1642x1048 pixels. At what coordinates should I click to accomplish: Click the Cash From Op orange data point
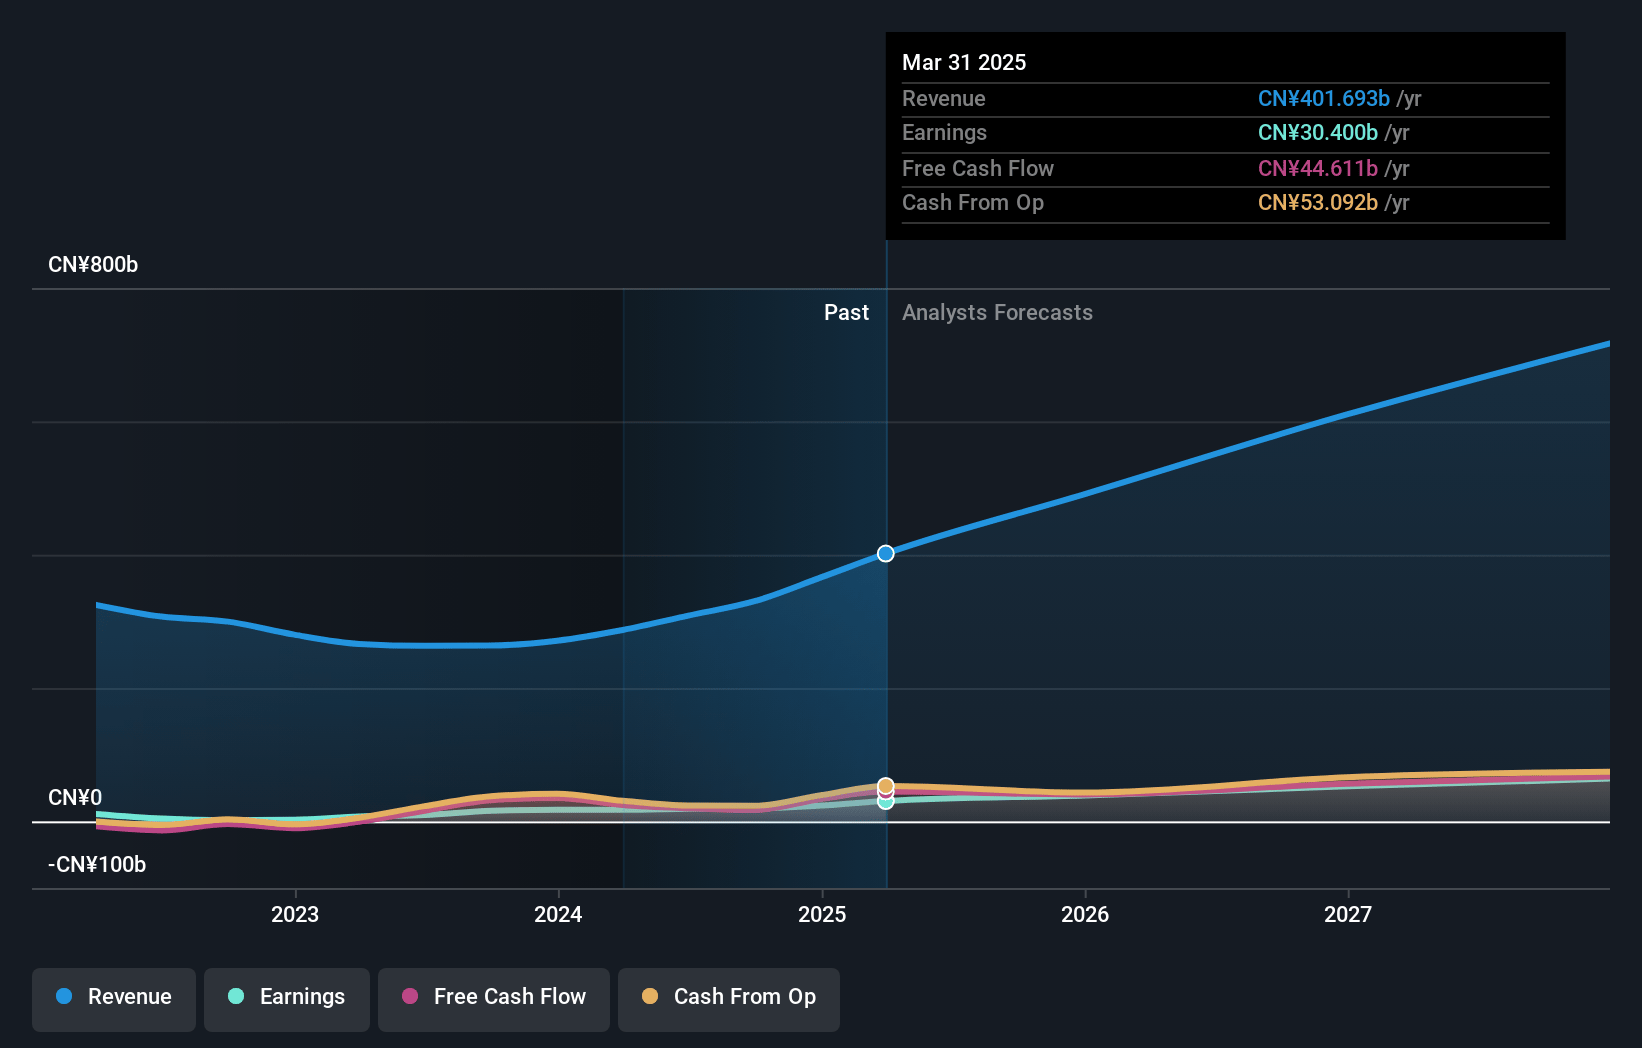[886, 786]
